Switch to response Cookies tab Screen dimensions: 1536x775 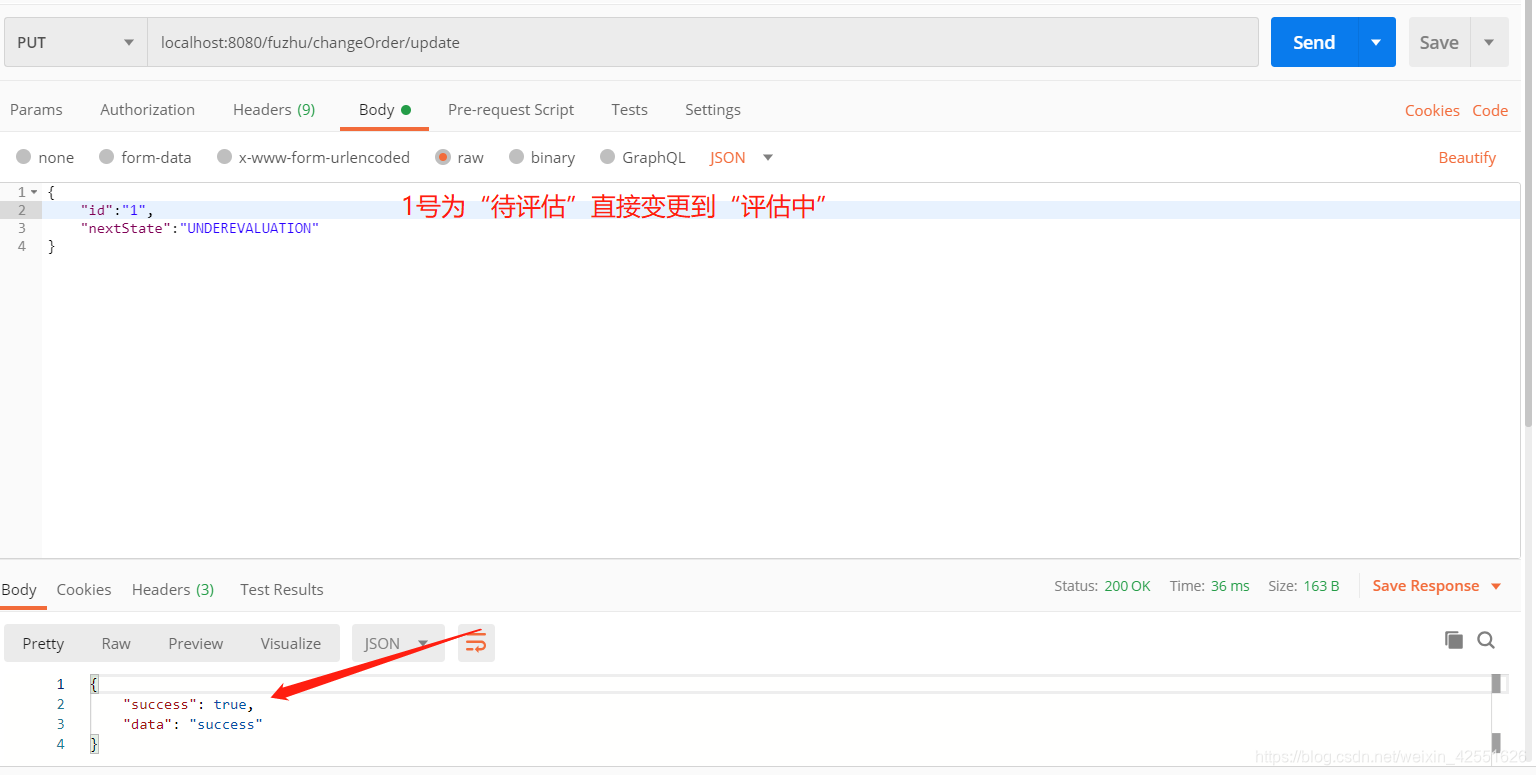[x=84, y=589]
